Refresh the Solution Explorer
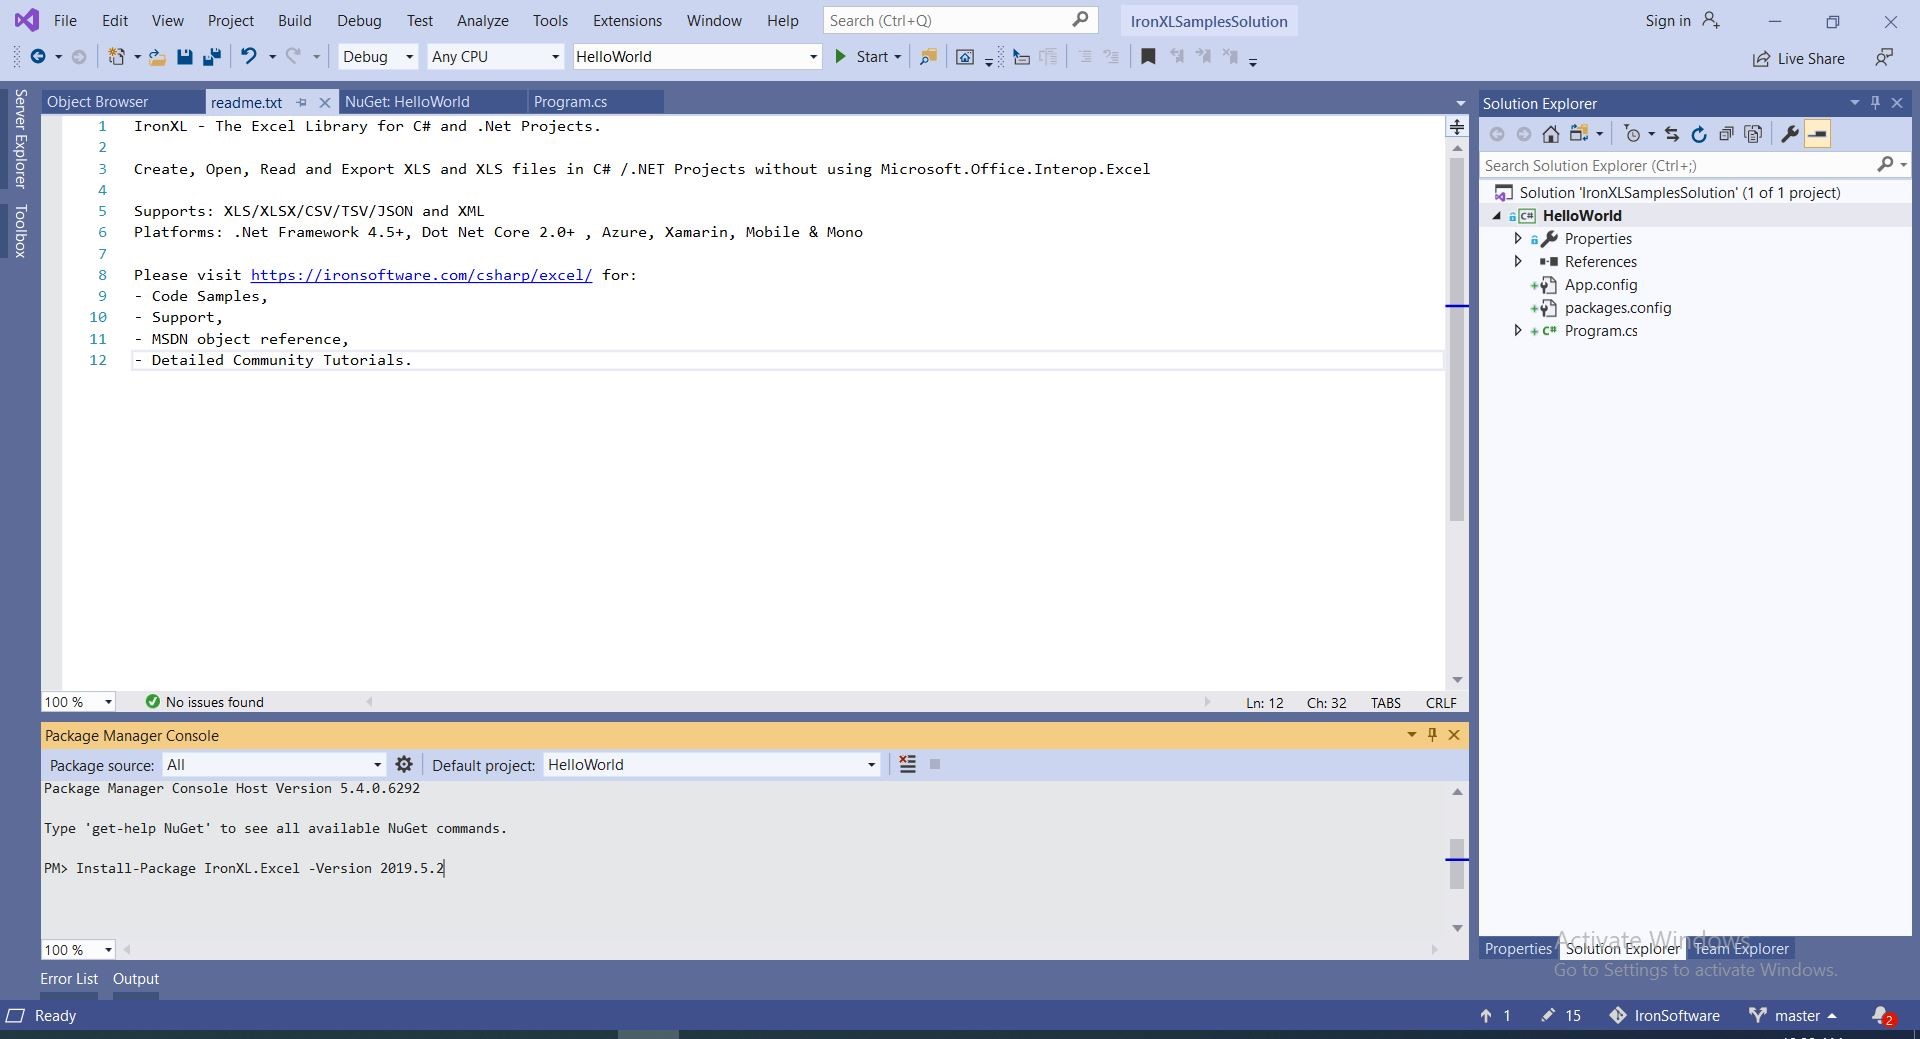Image resolution: width=1920 pixels, height=1039 pixels. pos(1698,134)
